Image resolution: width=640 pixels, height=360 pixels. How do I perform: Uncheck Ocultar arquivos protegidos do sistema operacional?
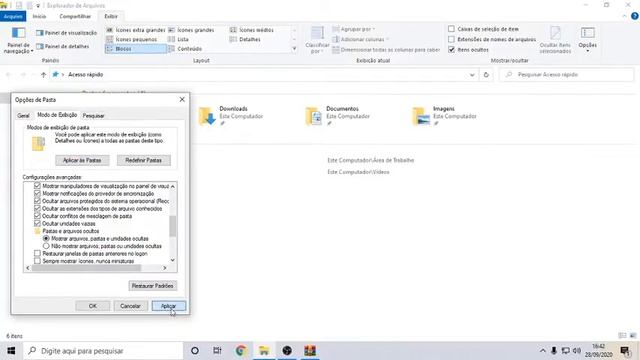[x=37, y=201]
